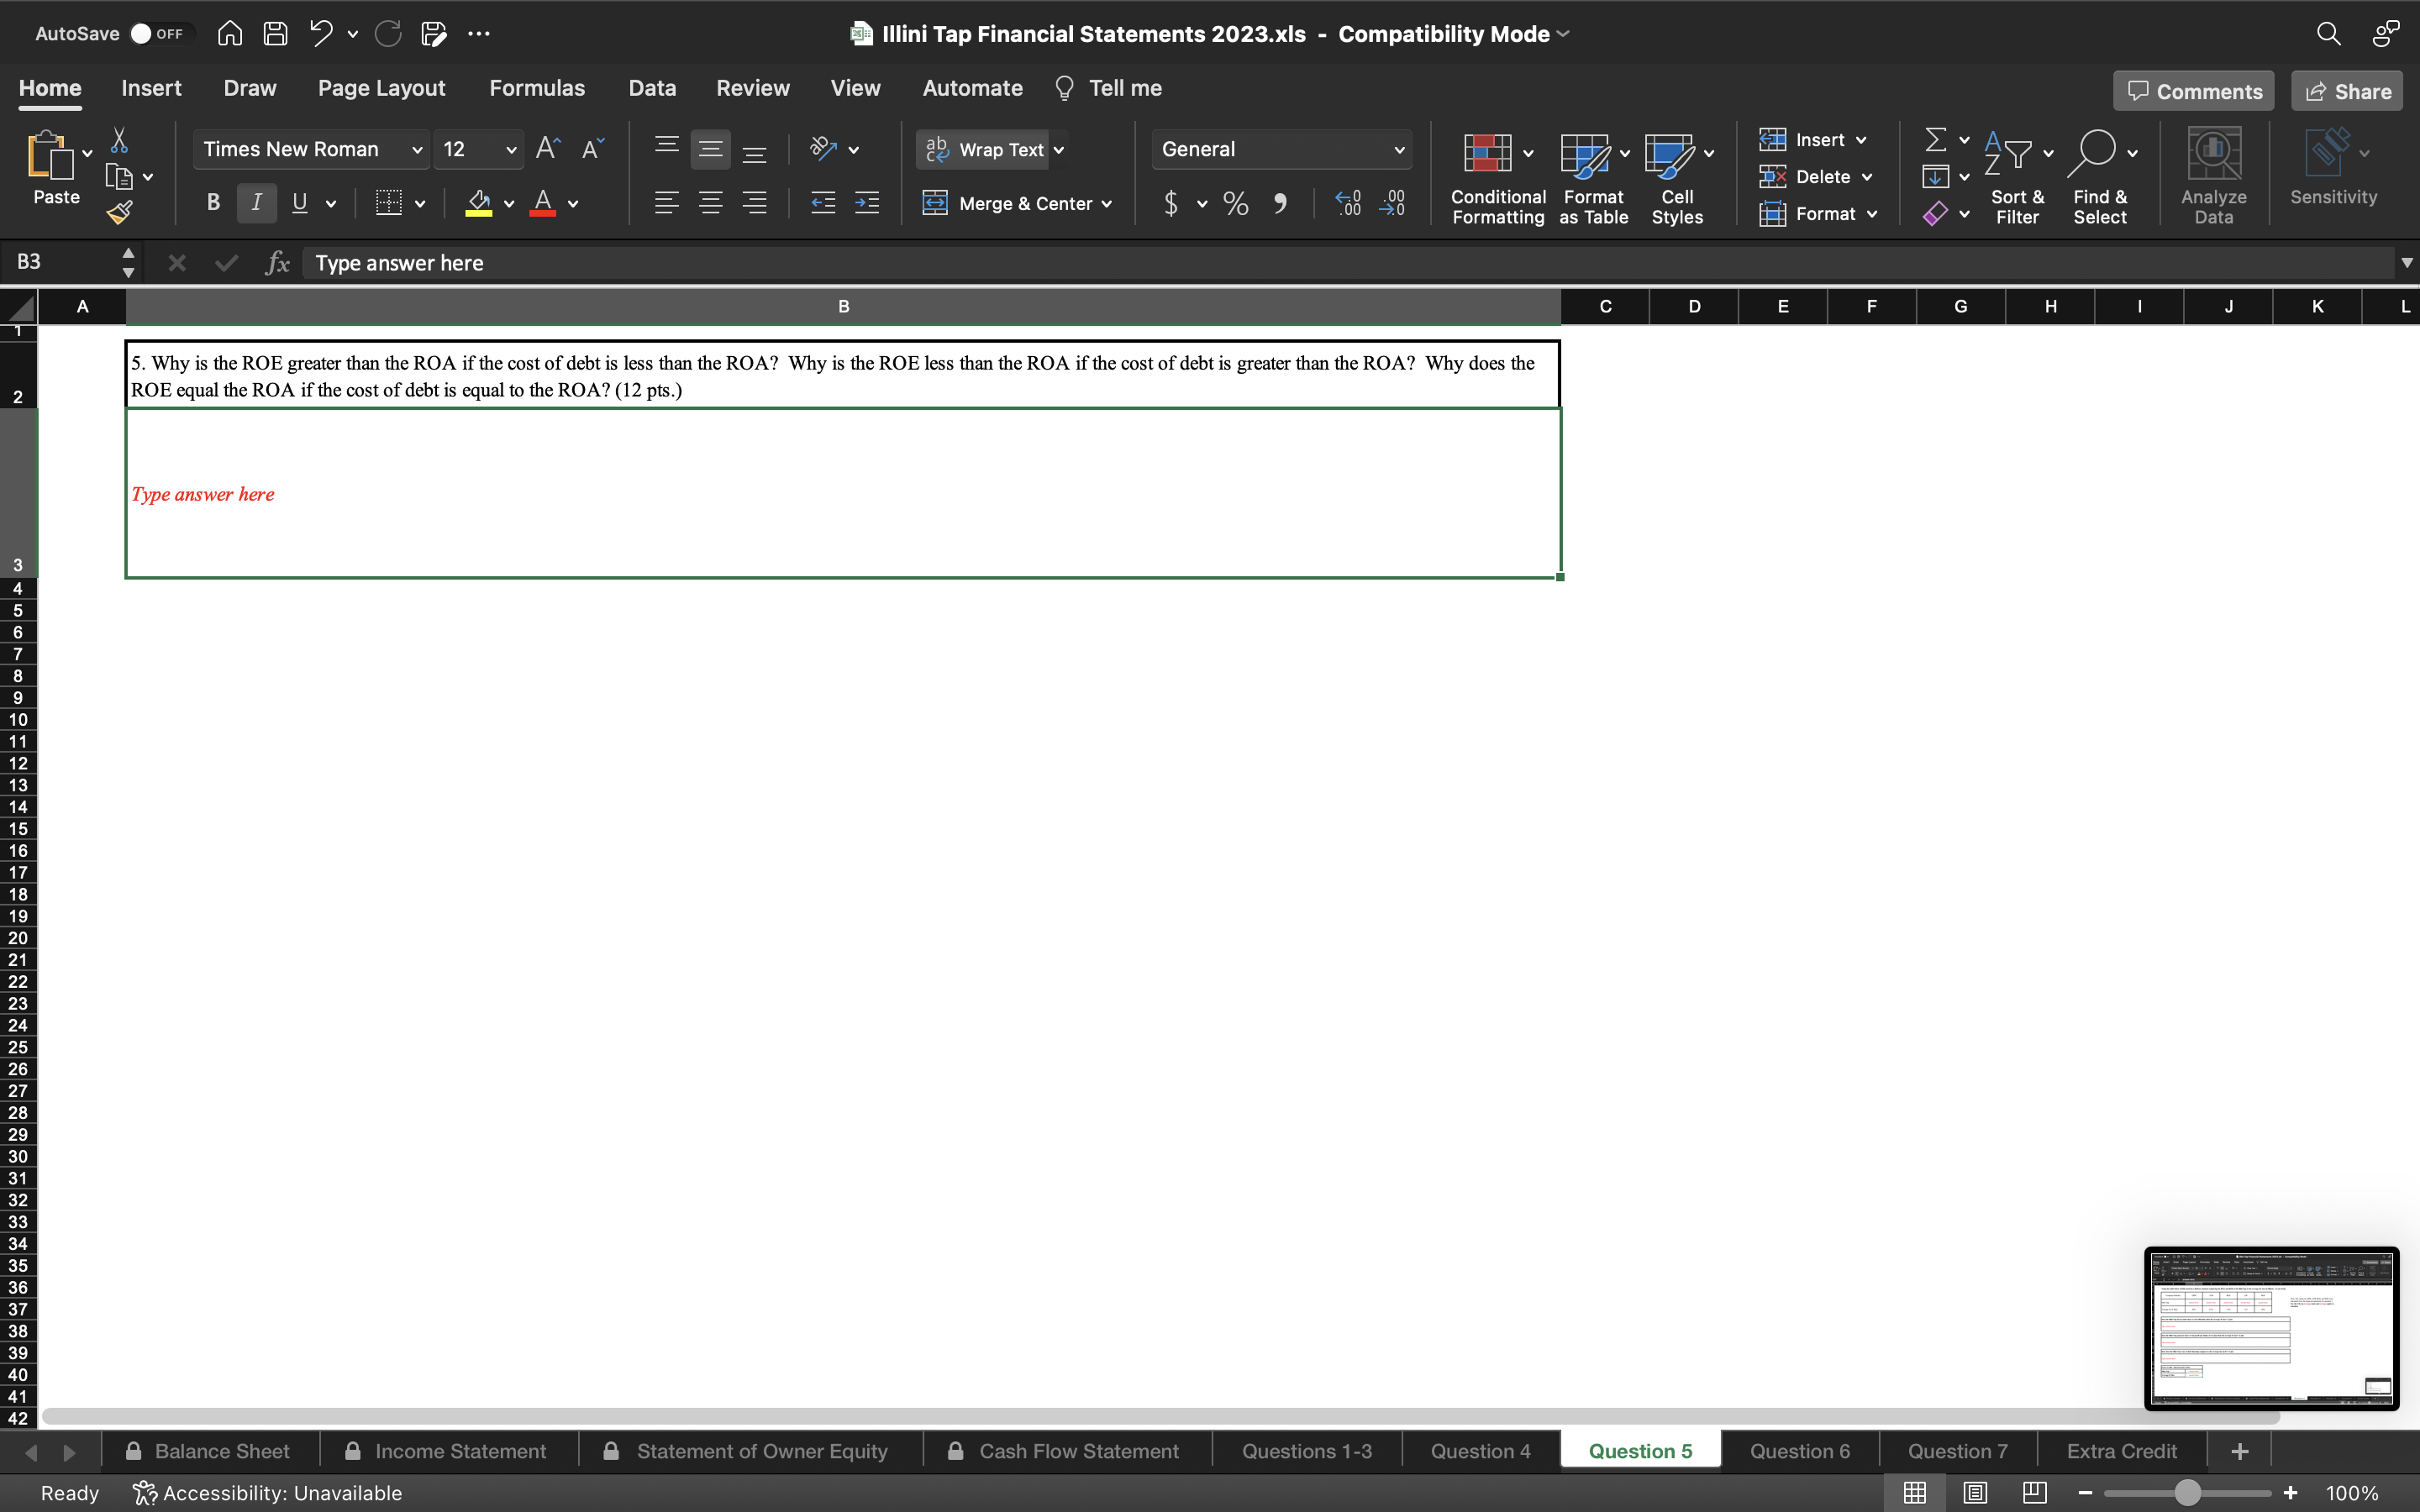
Task: Click the Search icon in title bar
Action: point(2329,33)
